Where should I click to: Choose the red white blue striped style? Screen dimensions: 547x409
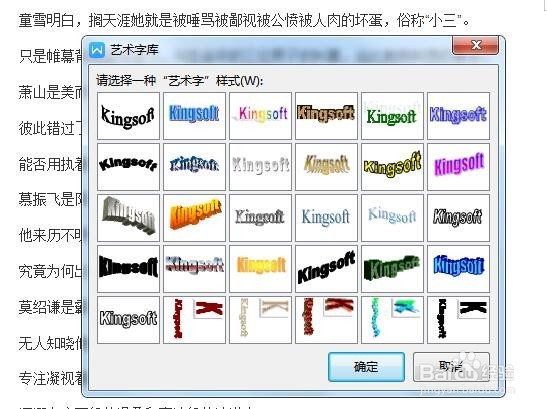coord(194,268)
